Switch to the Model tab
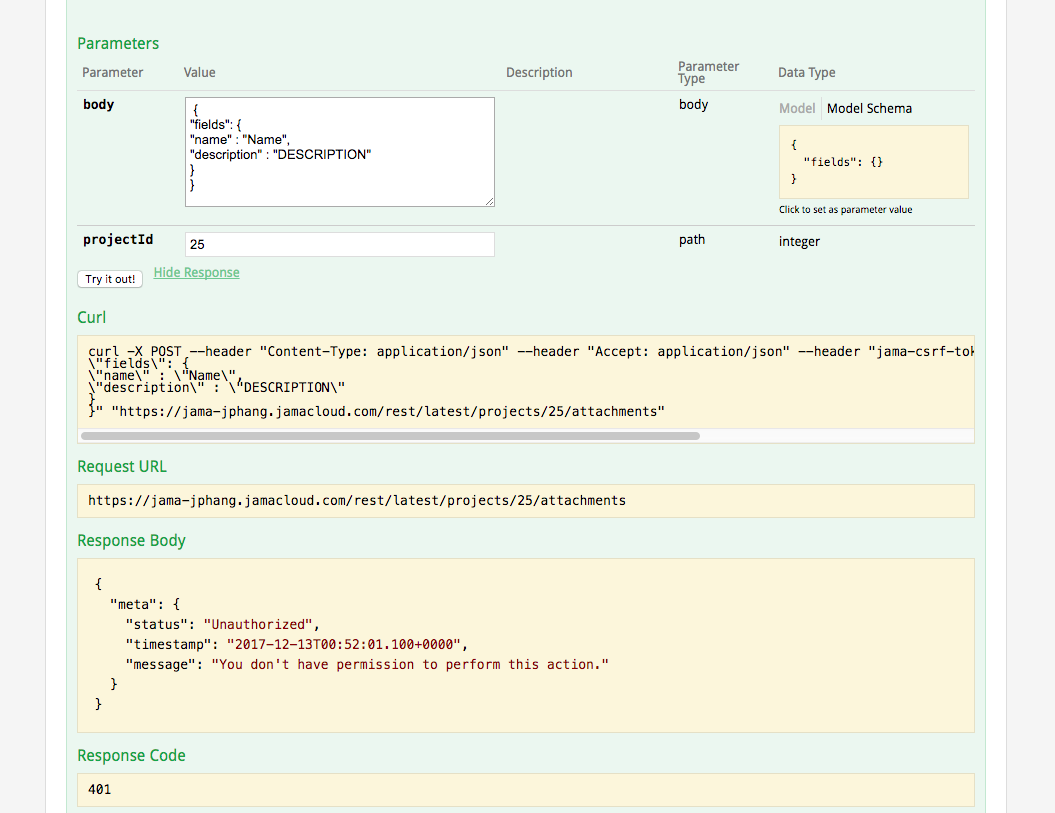The image size is (1055, 813). (x=797, y=108)
